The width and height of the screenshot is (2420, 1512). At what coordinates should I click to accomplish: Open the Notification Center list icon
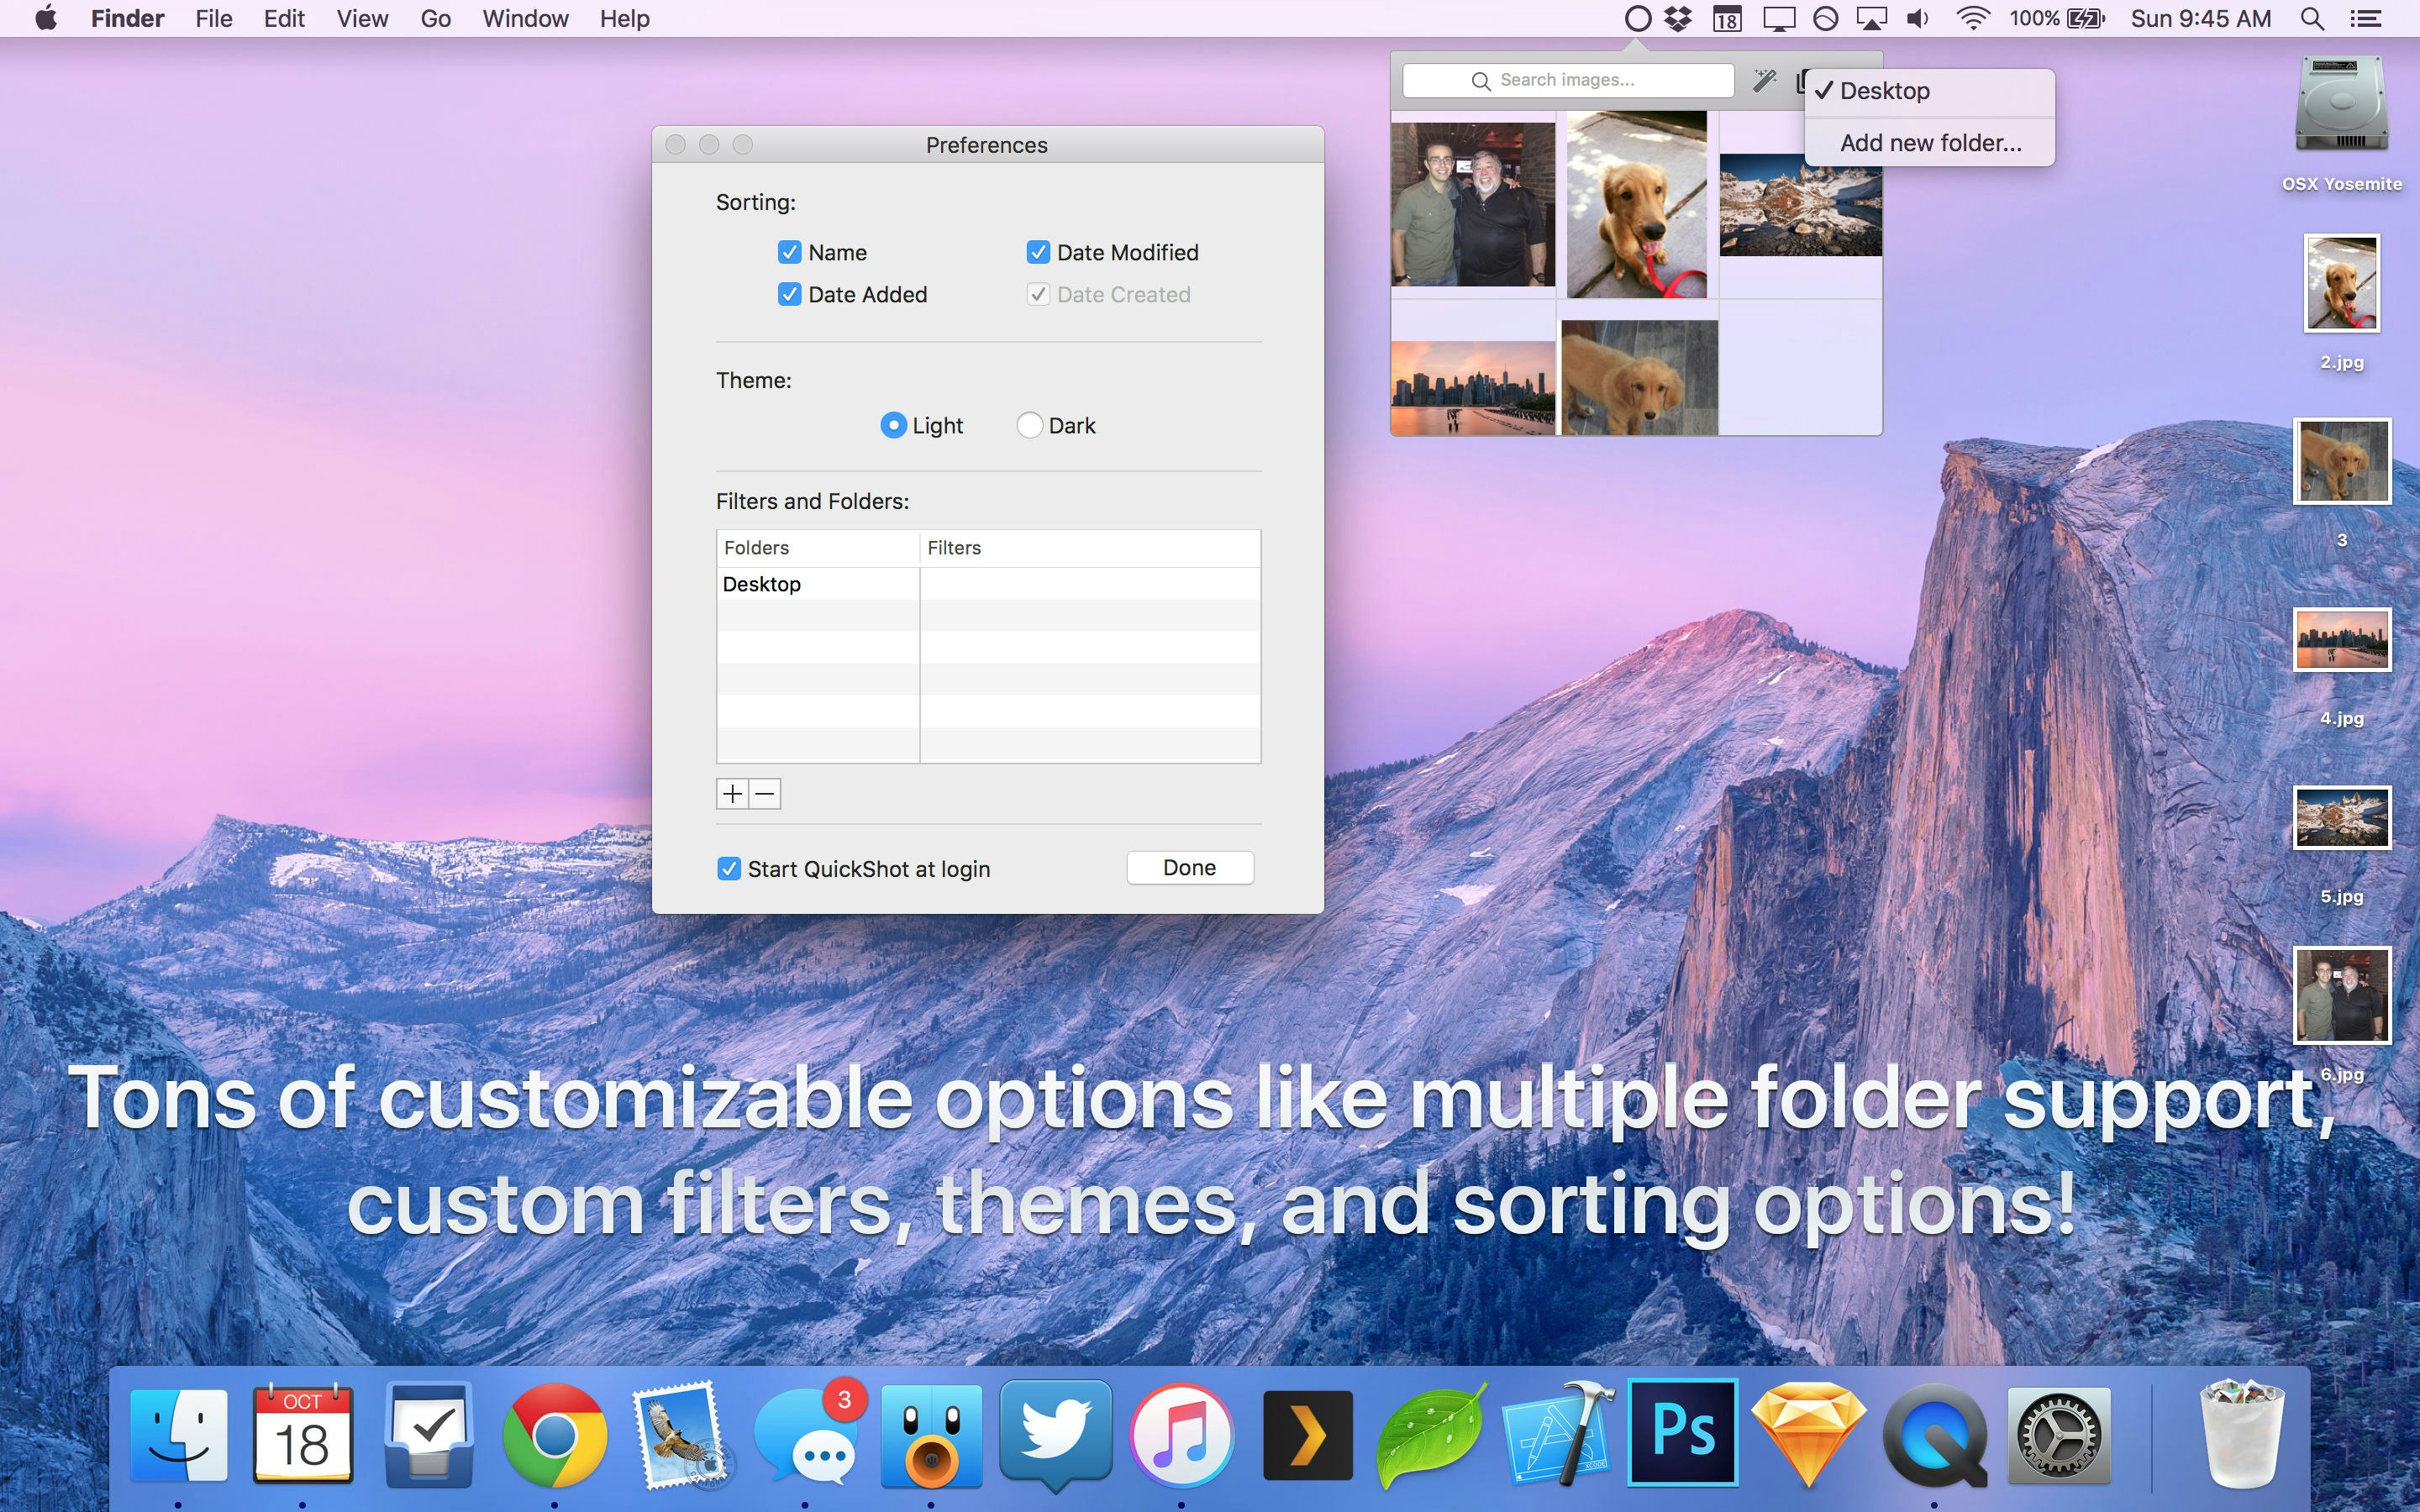click(2365, 18)
